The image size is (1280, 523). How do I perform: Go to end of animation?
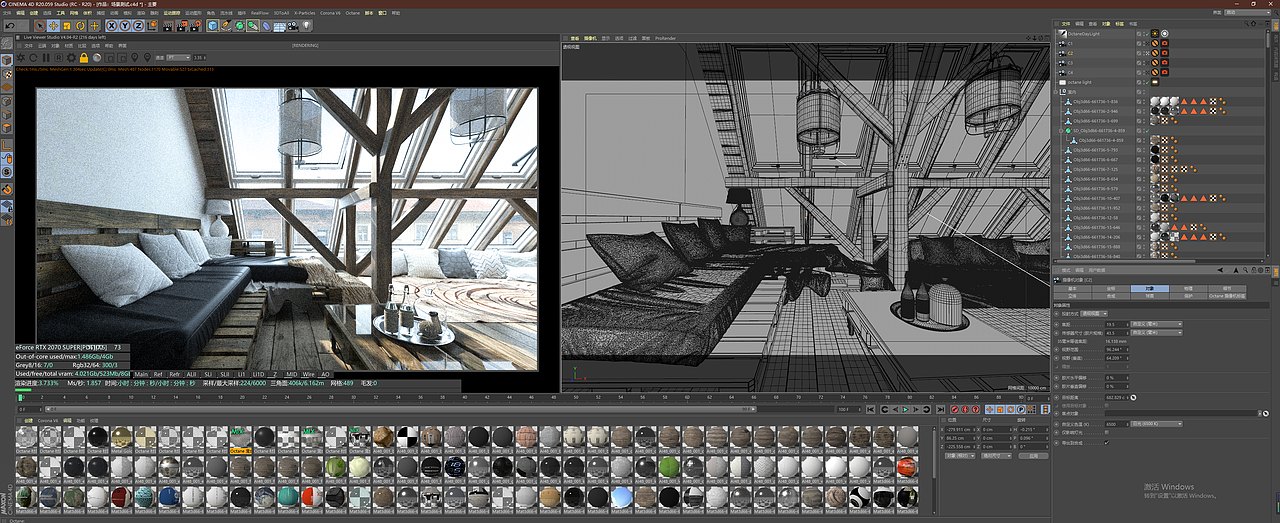940,410
